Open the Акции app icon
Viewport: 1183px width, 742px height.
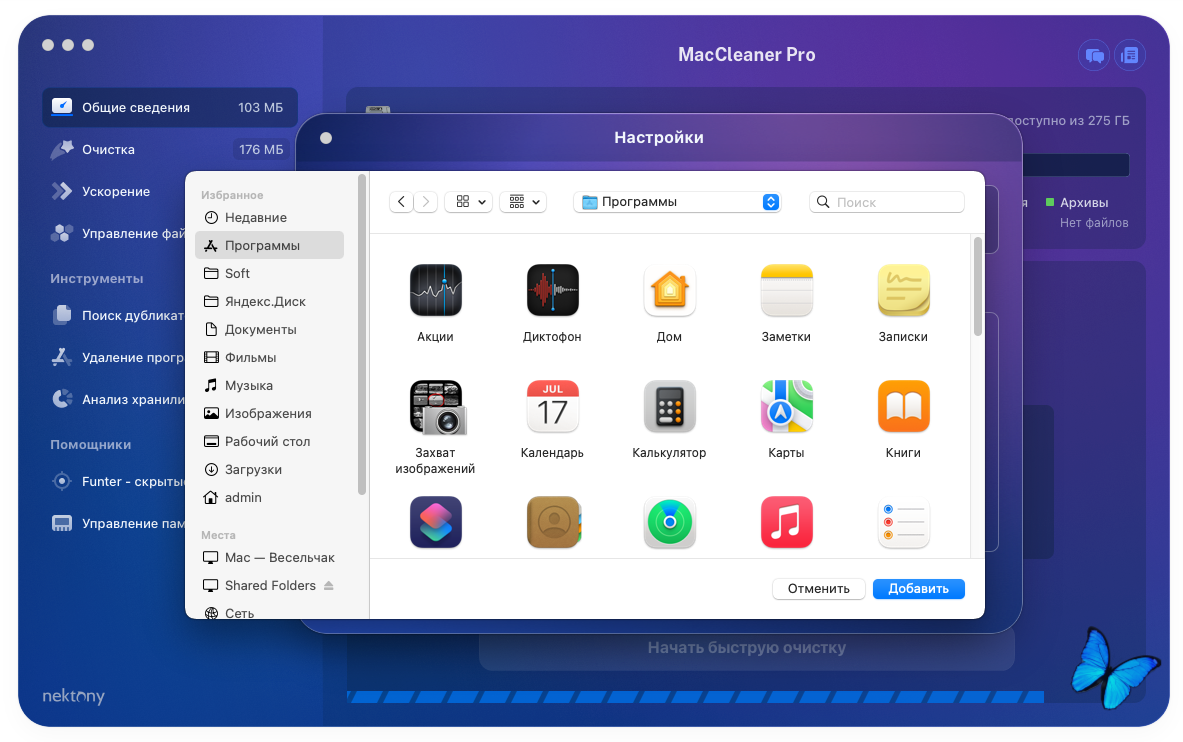435,290
